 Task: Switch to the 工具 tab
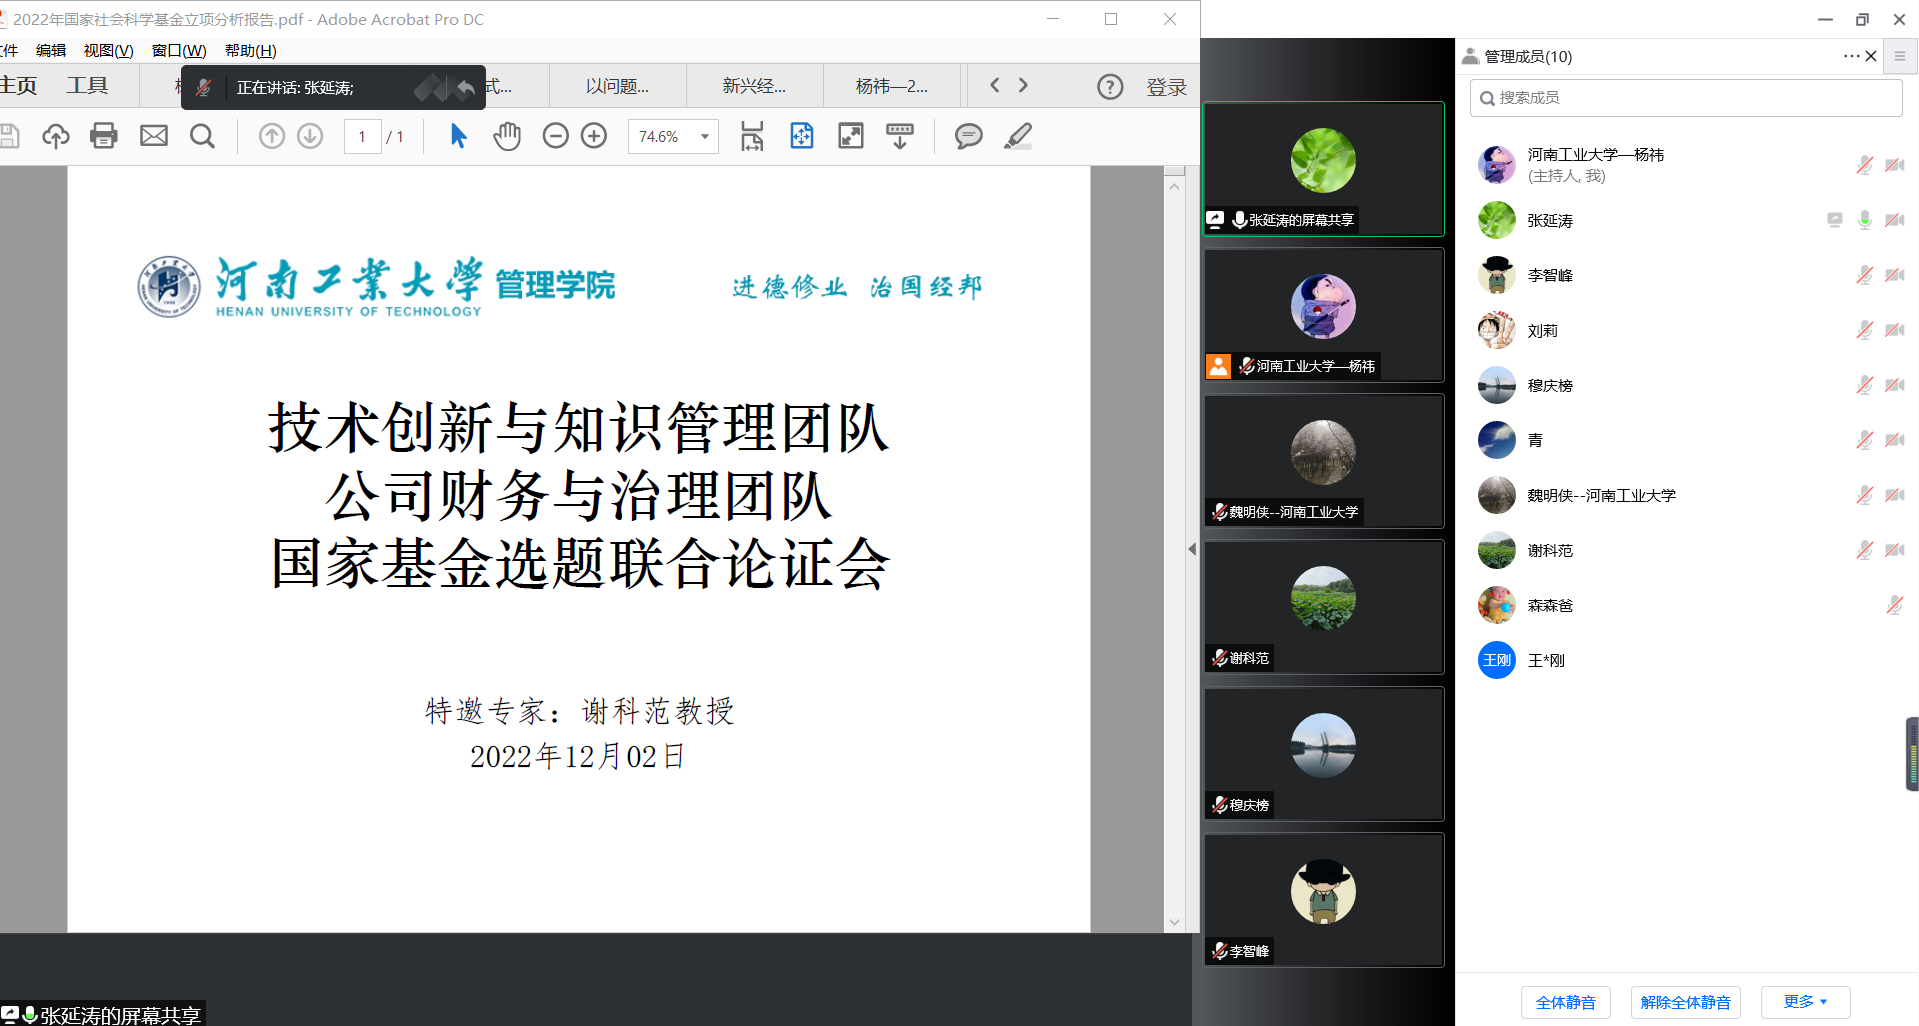click(87, 86)
